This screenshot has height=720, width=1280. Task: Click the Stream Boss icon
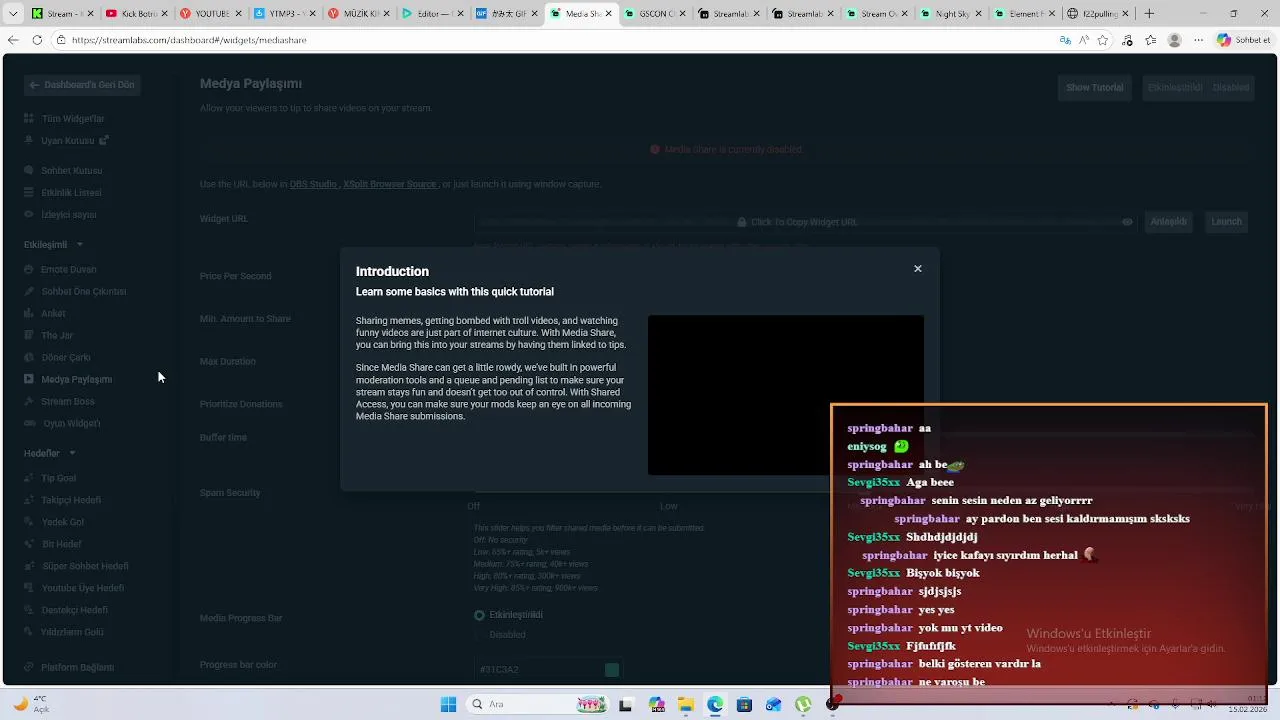(x=29, y=402)
